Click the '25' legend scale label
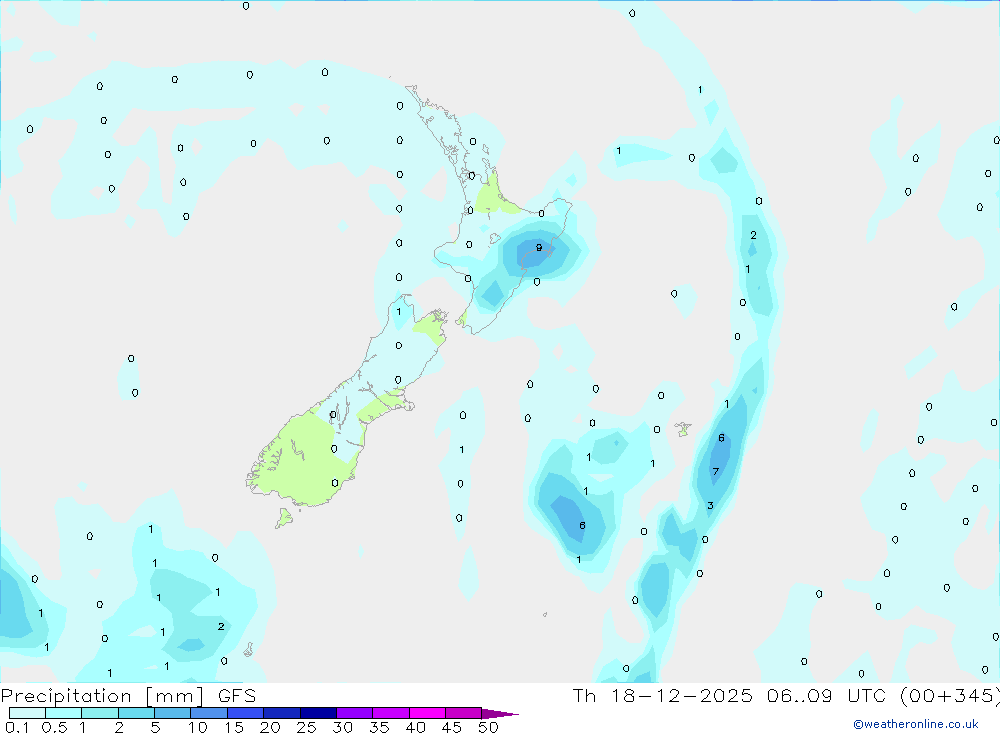 coord(306,727)
